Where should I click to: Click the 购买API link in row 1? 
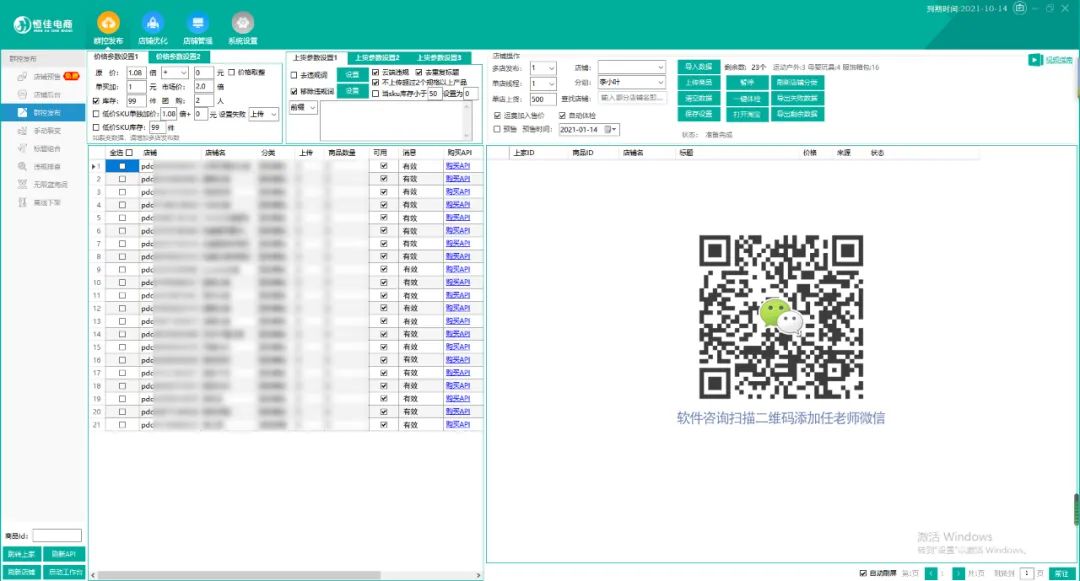pyautogui.click(x=457, y=166)
